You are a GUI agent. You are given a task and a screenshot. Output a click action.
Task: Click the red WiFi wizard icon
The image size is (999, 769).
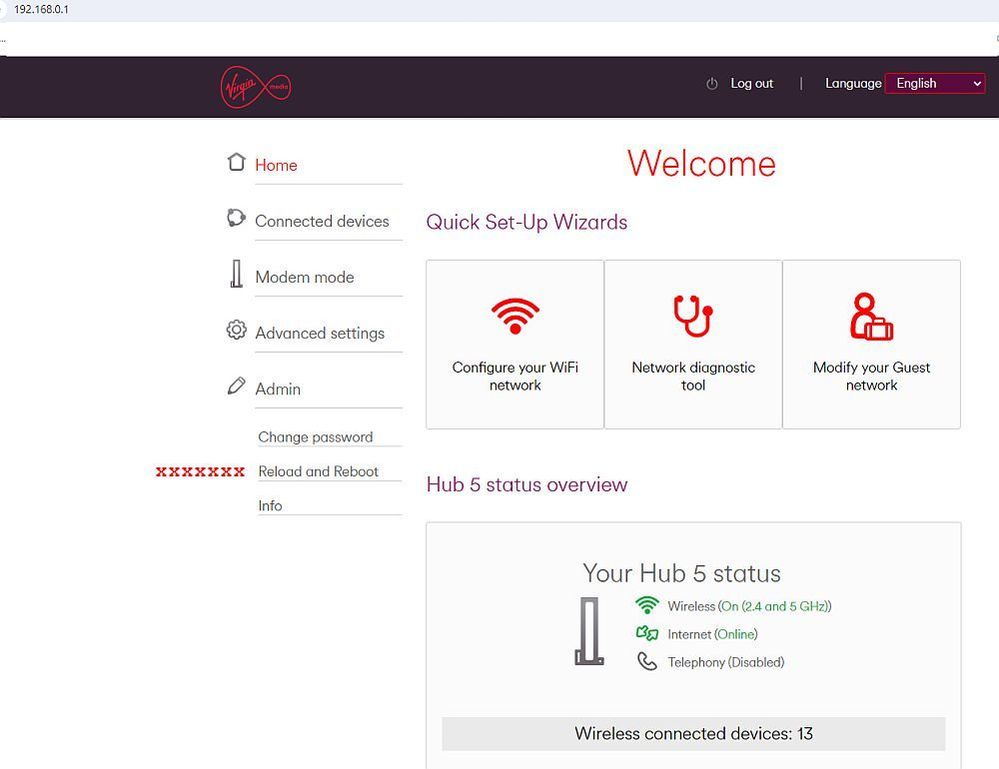pyautogui.click(x=515, y=316)
